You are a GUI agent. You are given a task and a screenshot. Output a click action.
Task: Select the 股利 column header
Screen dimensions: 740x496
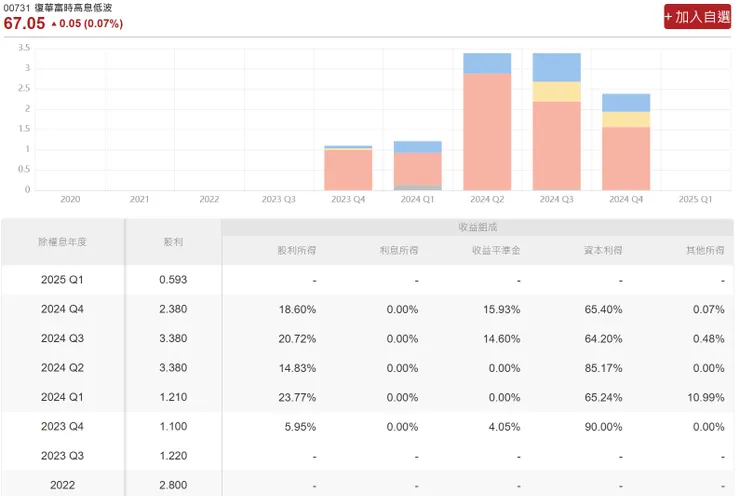tap(173, 242)
